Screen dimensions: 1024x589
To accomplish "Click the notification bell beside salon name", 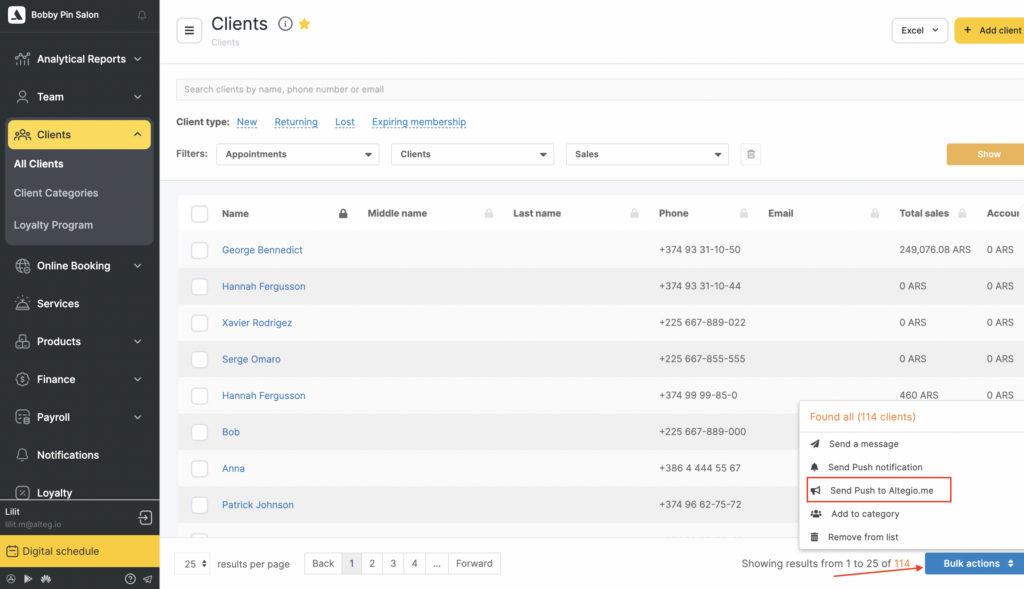I will tap(141, 16).
